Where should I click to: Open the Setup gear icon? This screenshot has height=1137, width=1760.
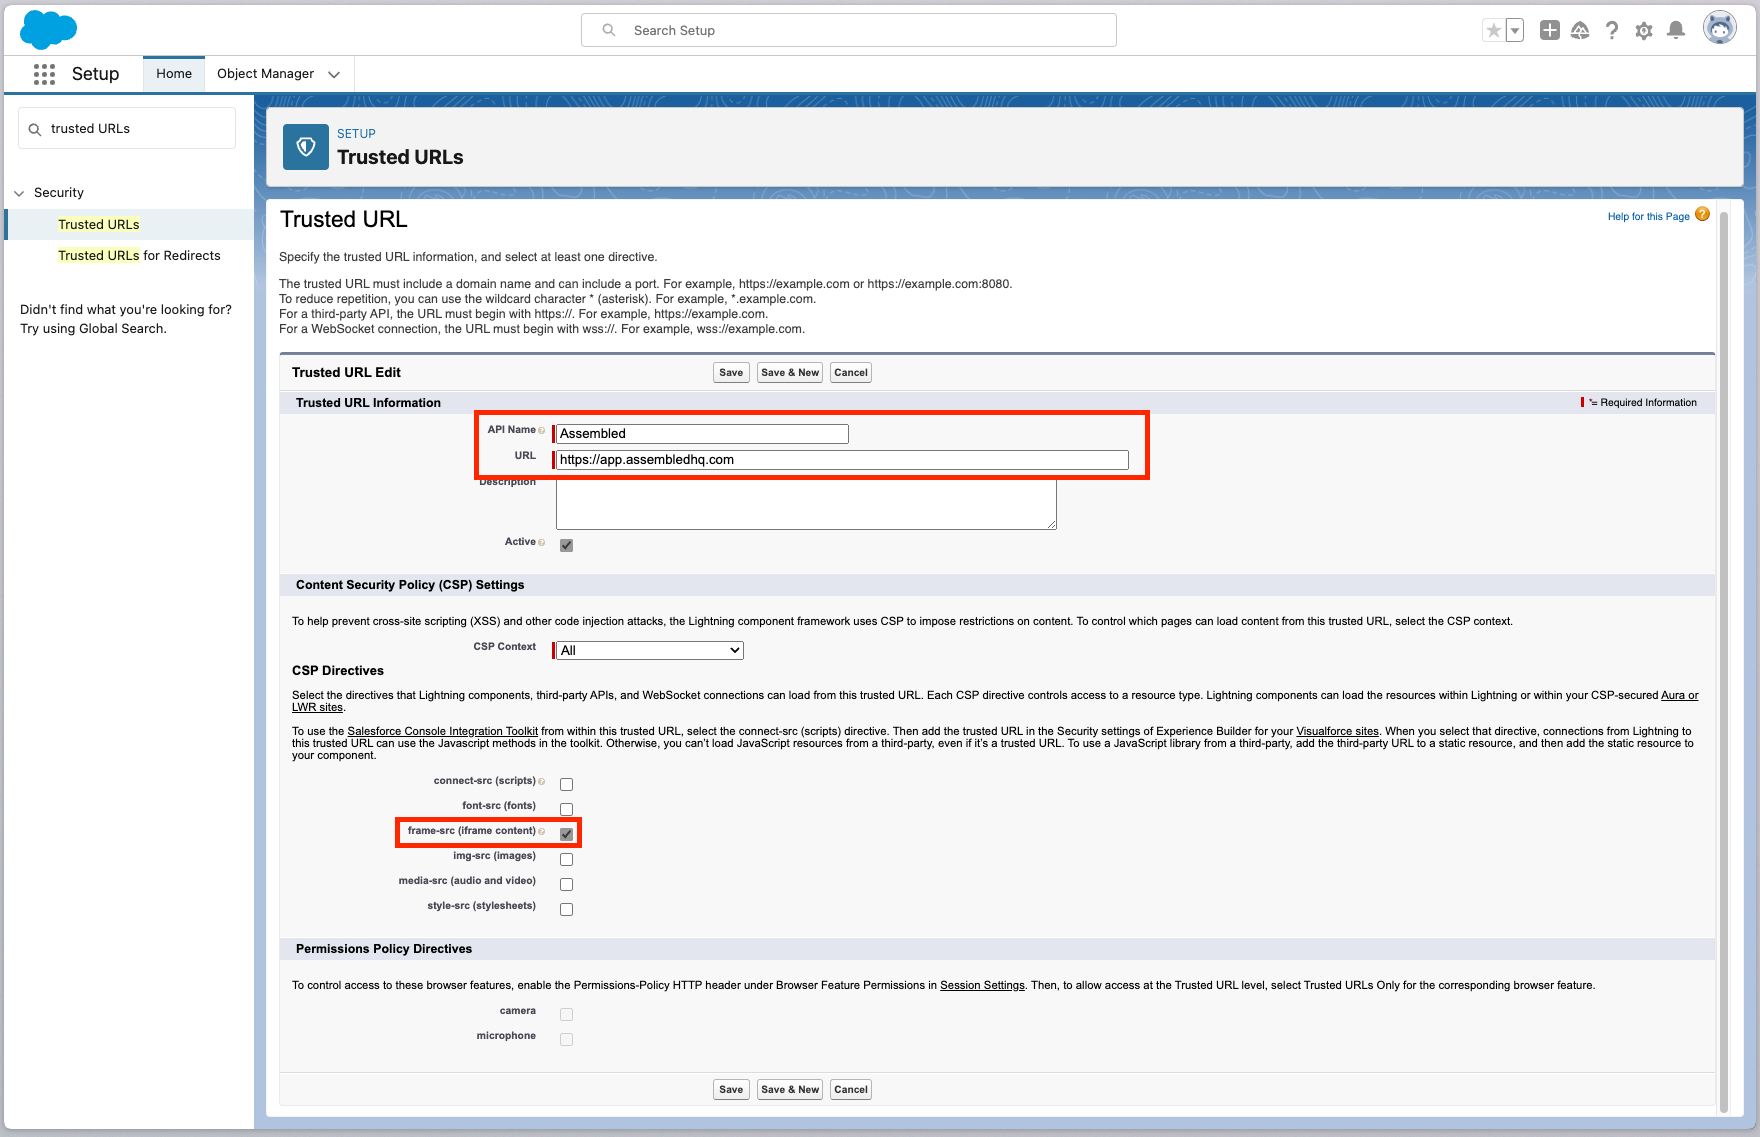coord(1644,31)
